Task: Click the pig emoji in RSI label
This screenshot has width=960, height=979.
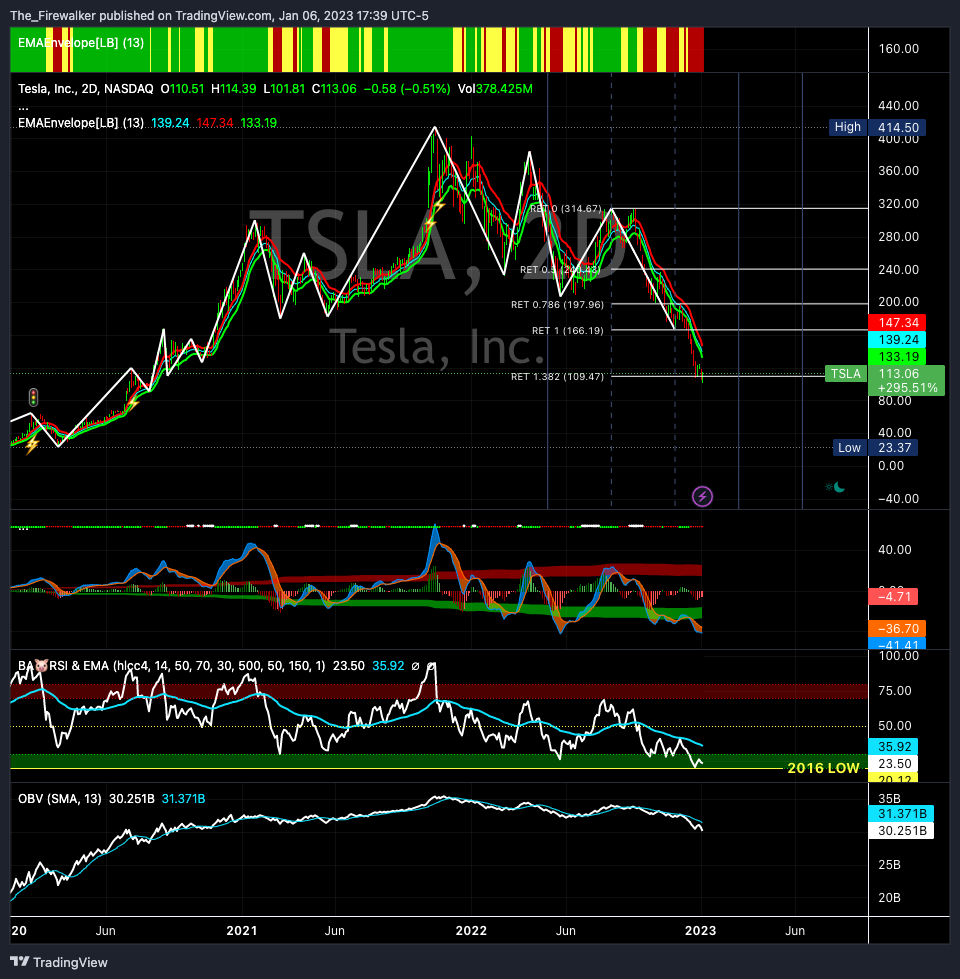Action: point(41,666)
